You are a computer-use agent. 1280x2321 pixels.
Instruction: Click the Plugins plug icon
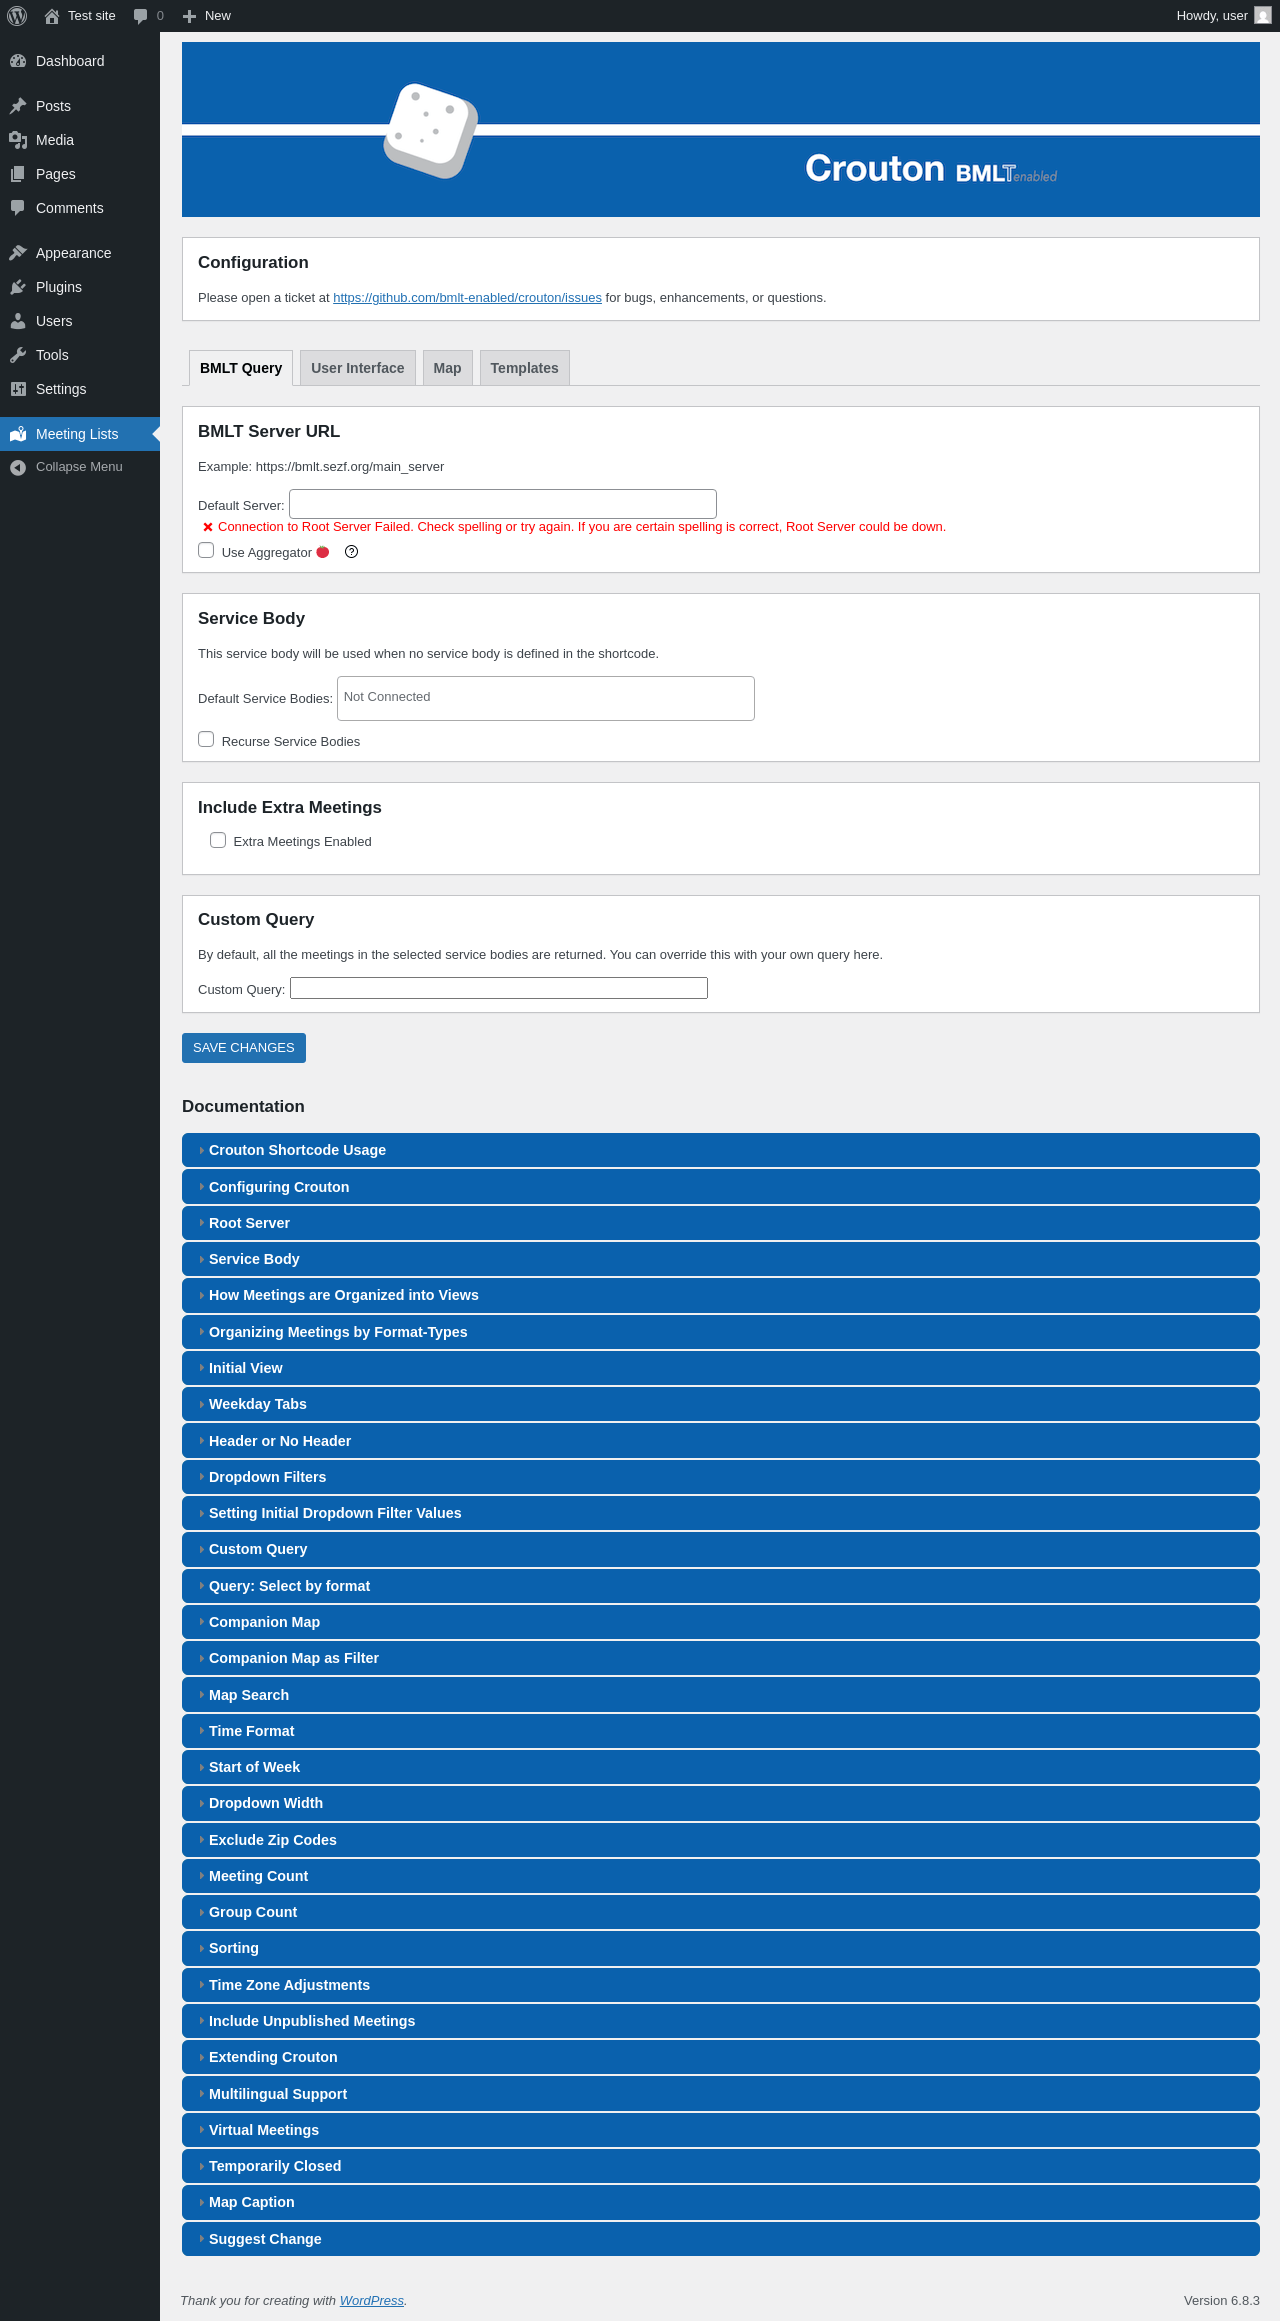18,287
